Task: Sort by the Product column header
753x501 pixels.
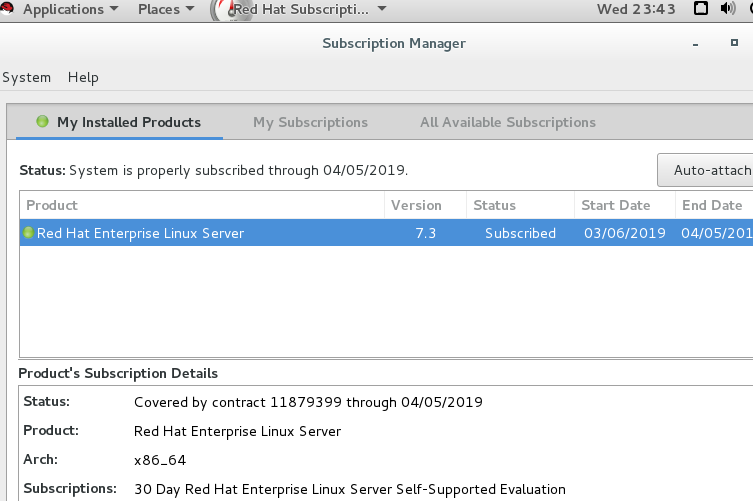Action: [202, 205]
